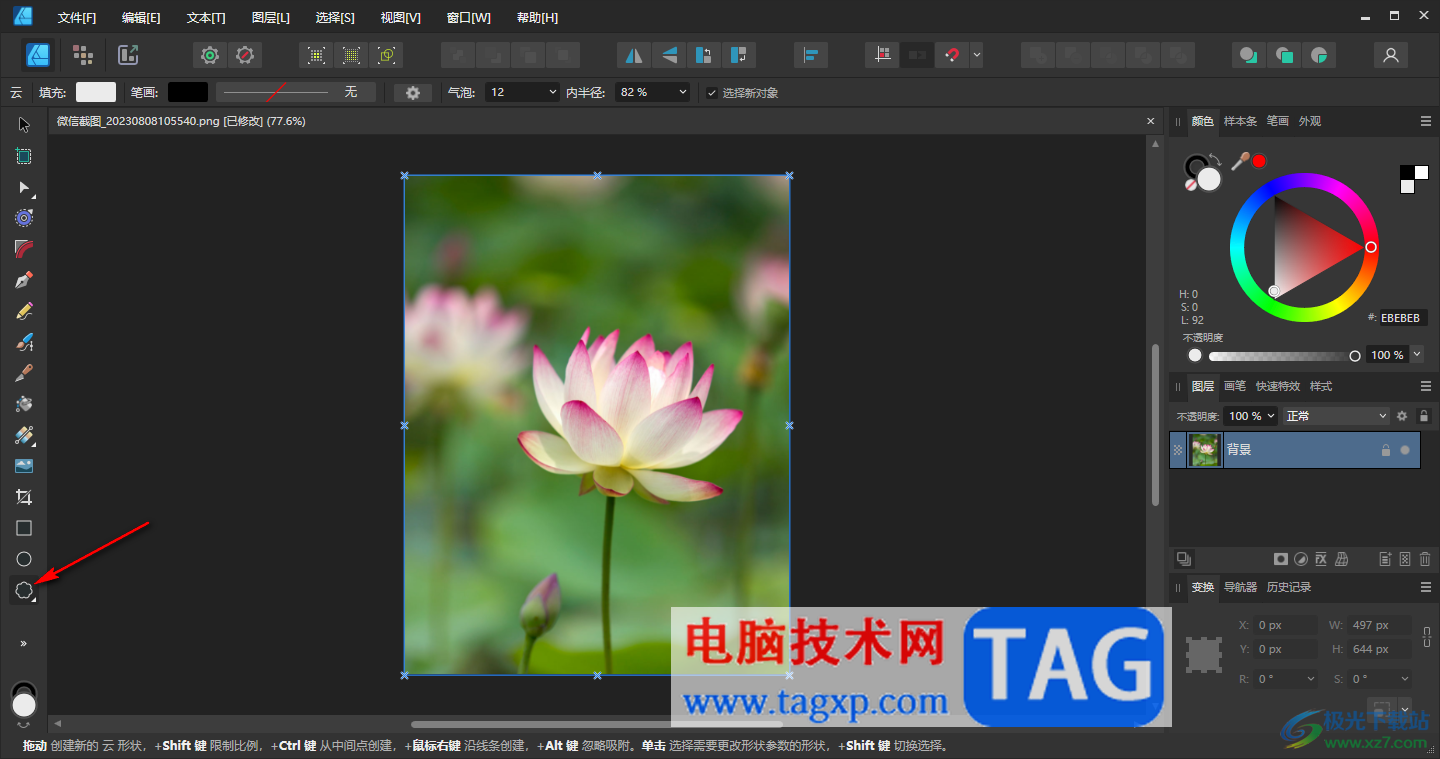Switch to the 历史记录 tab
Viewport: 1440px width, 759px height.
[1288, 587]
